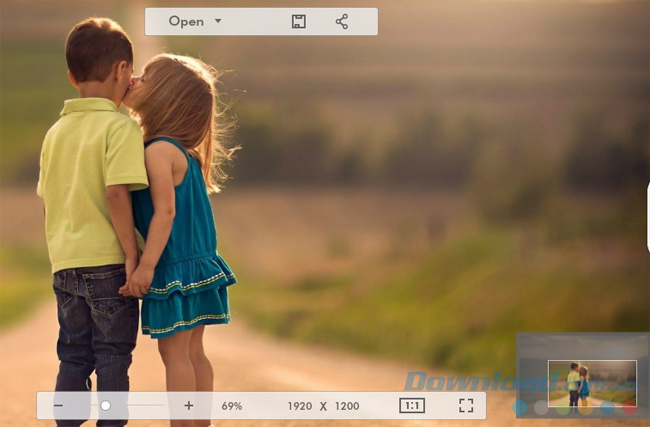Click the 69% zoom percentage readout
Image resolution: width=650 pixels, height=427 pixels.
point(232,405)
